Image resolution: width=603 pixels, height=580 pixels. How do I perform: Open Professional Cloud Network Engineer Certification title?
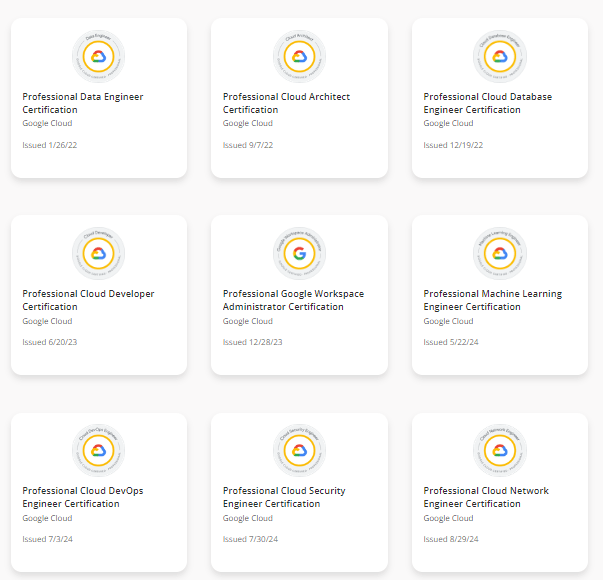click(x=486, y=497)
